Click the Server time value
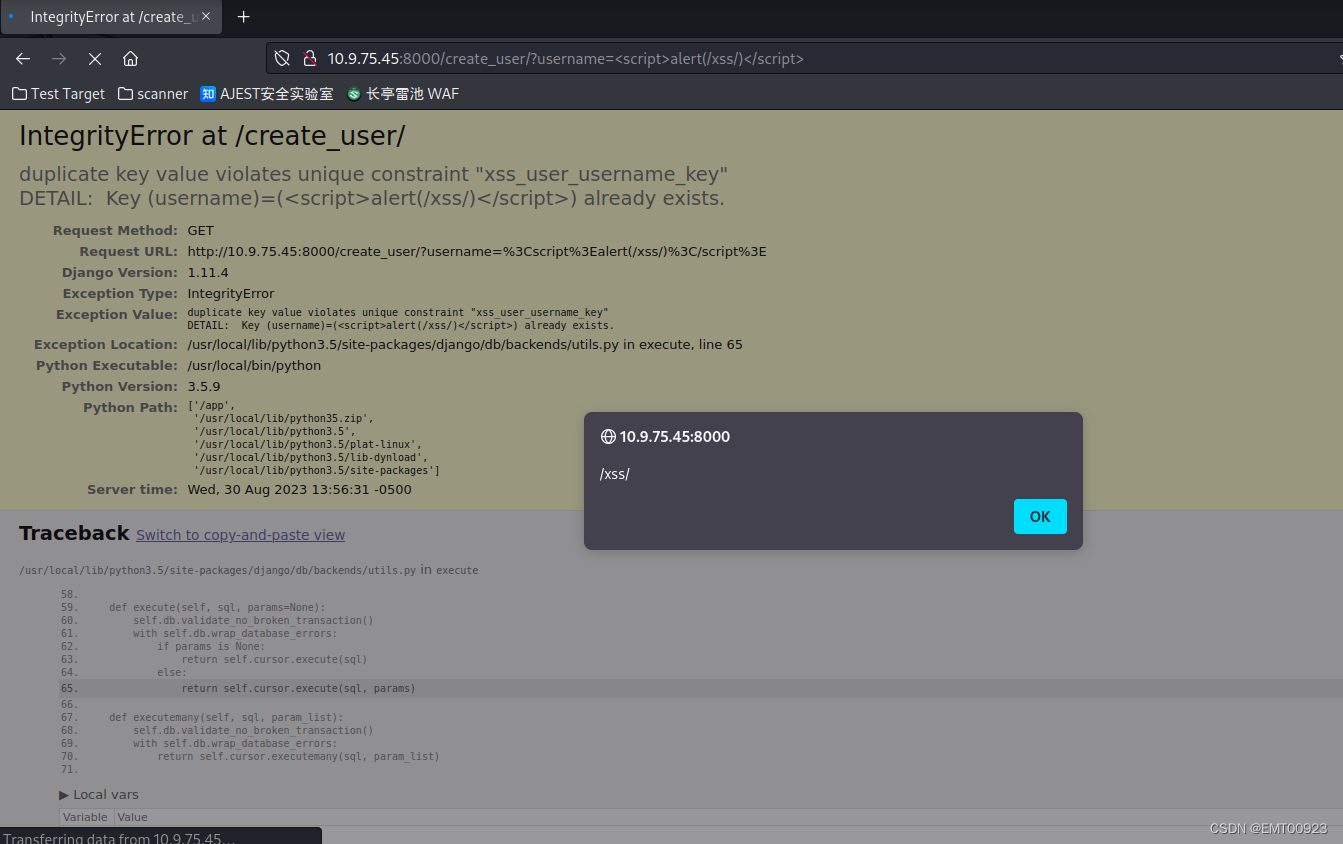This screenshot has height=844, width=1343. [299, 490]
